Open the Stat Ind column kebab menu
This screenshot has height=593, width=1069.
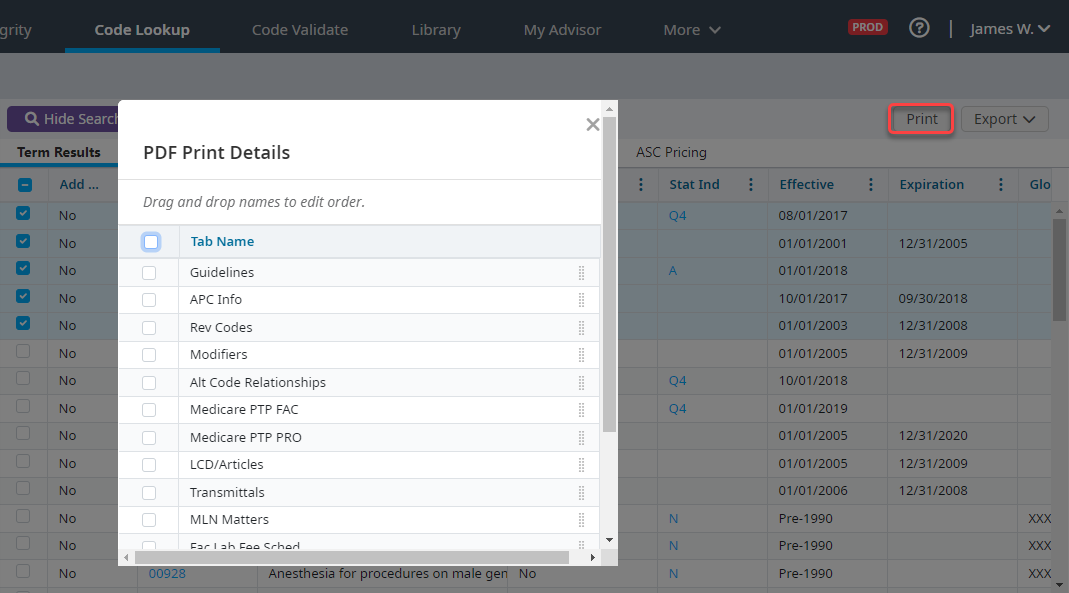click(750, 184)
